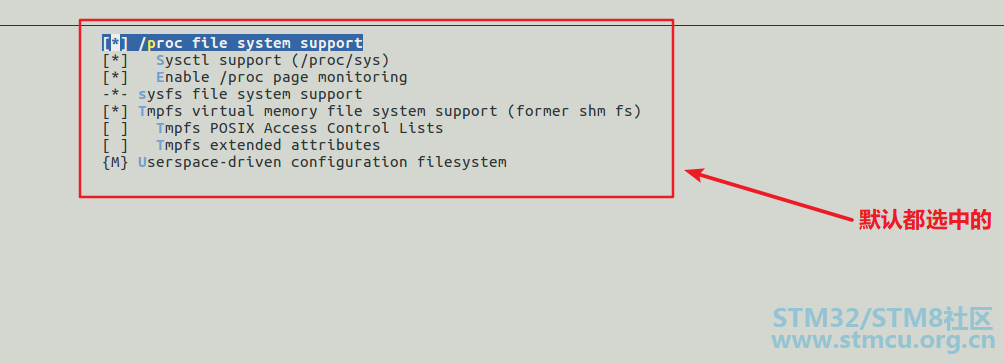Toggle the Tmpfs virtual memory checkbox
Viewport: 1004px width, 363px height.
[115, 111]
